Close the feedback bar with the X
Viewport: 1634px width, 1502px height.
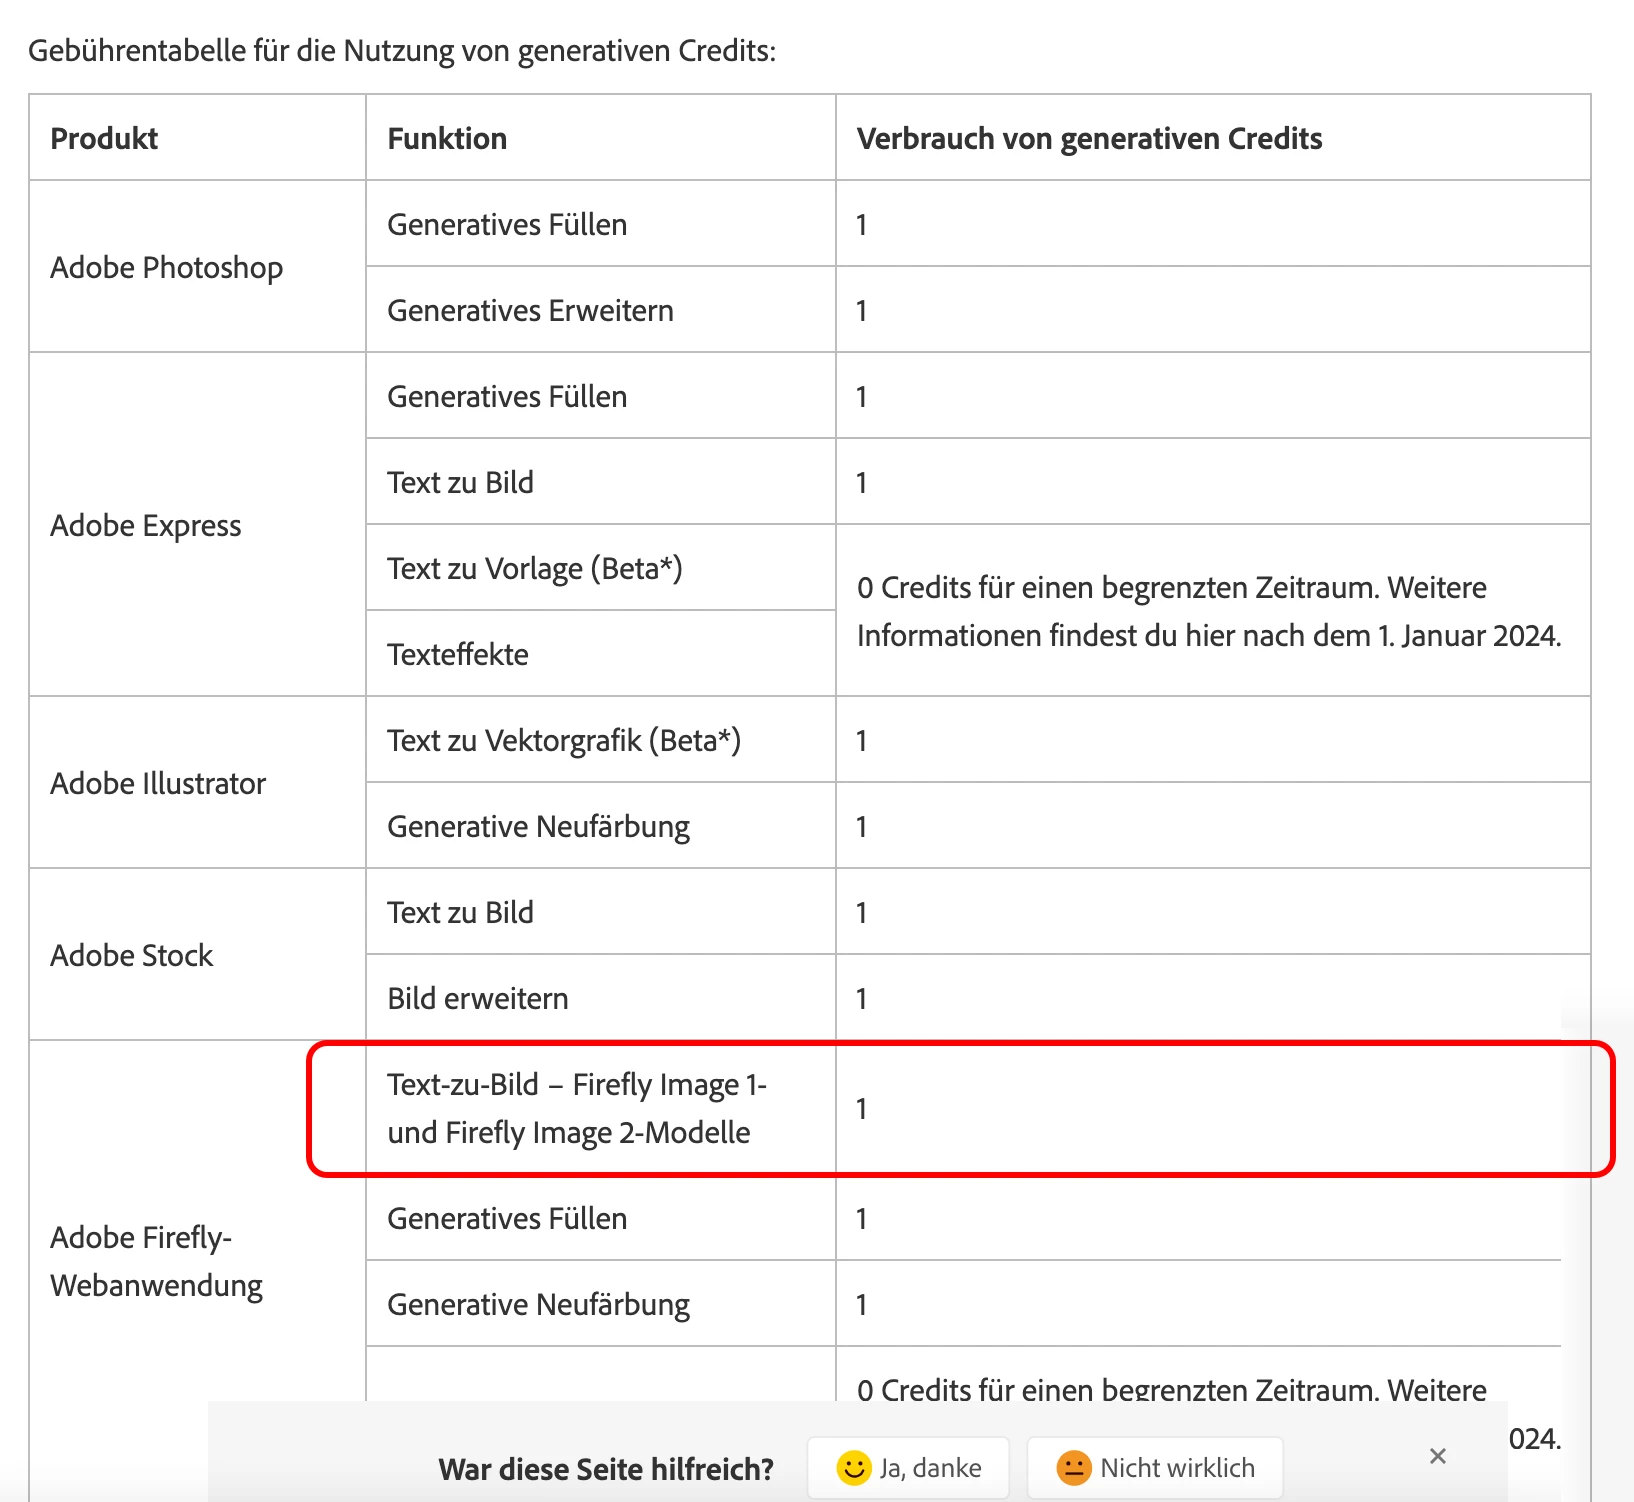point(1438,1456)
